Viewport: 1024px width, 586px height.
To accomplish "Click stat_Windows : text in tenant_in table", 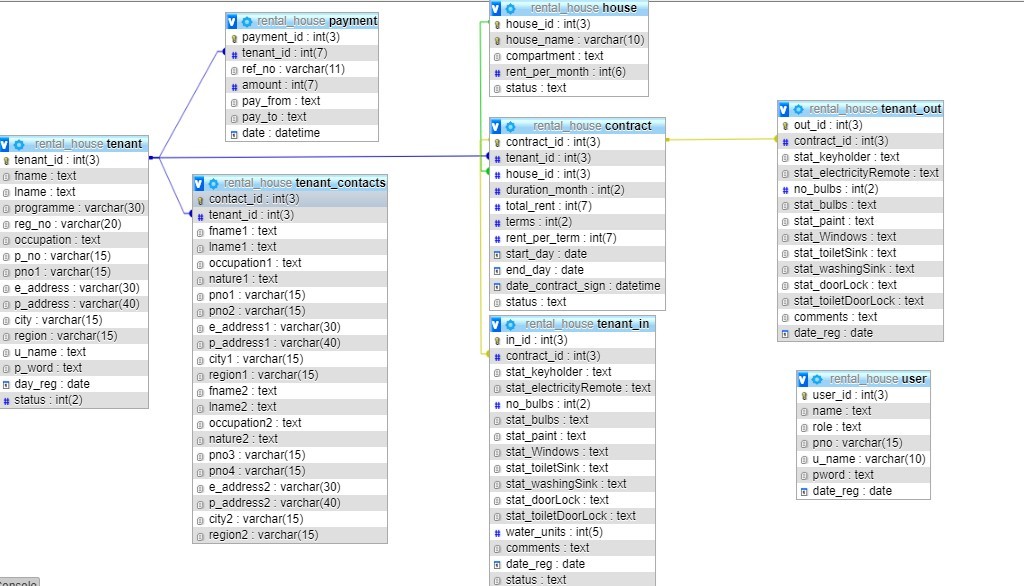I will 572,452.
